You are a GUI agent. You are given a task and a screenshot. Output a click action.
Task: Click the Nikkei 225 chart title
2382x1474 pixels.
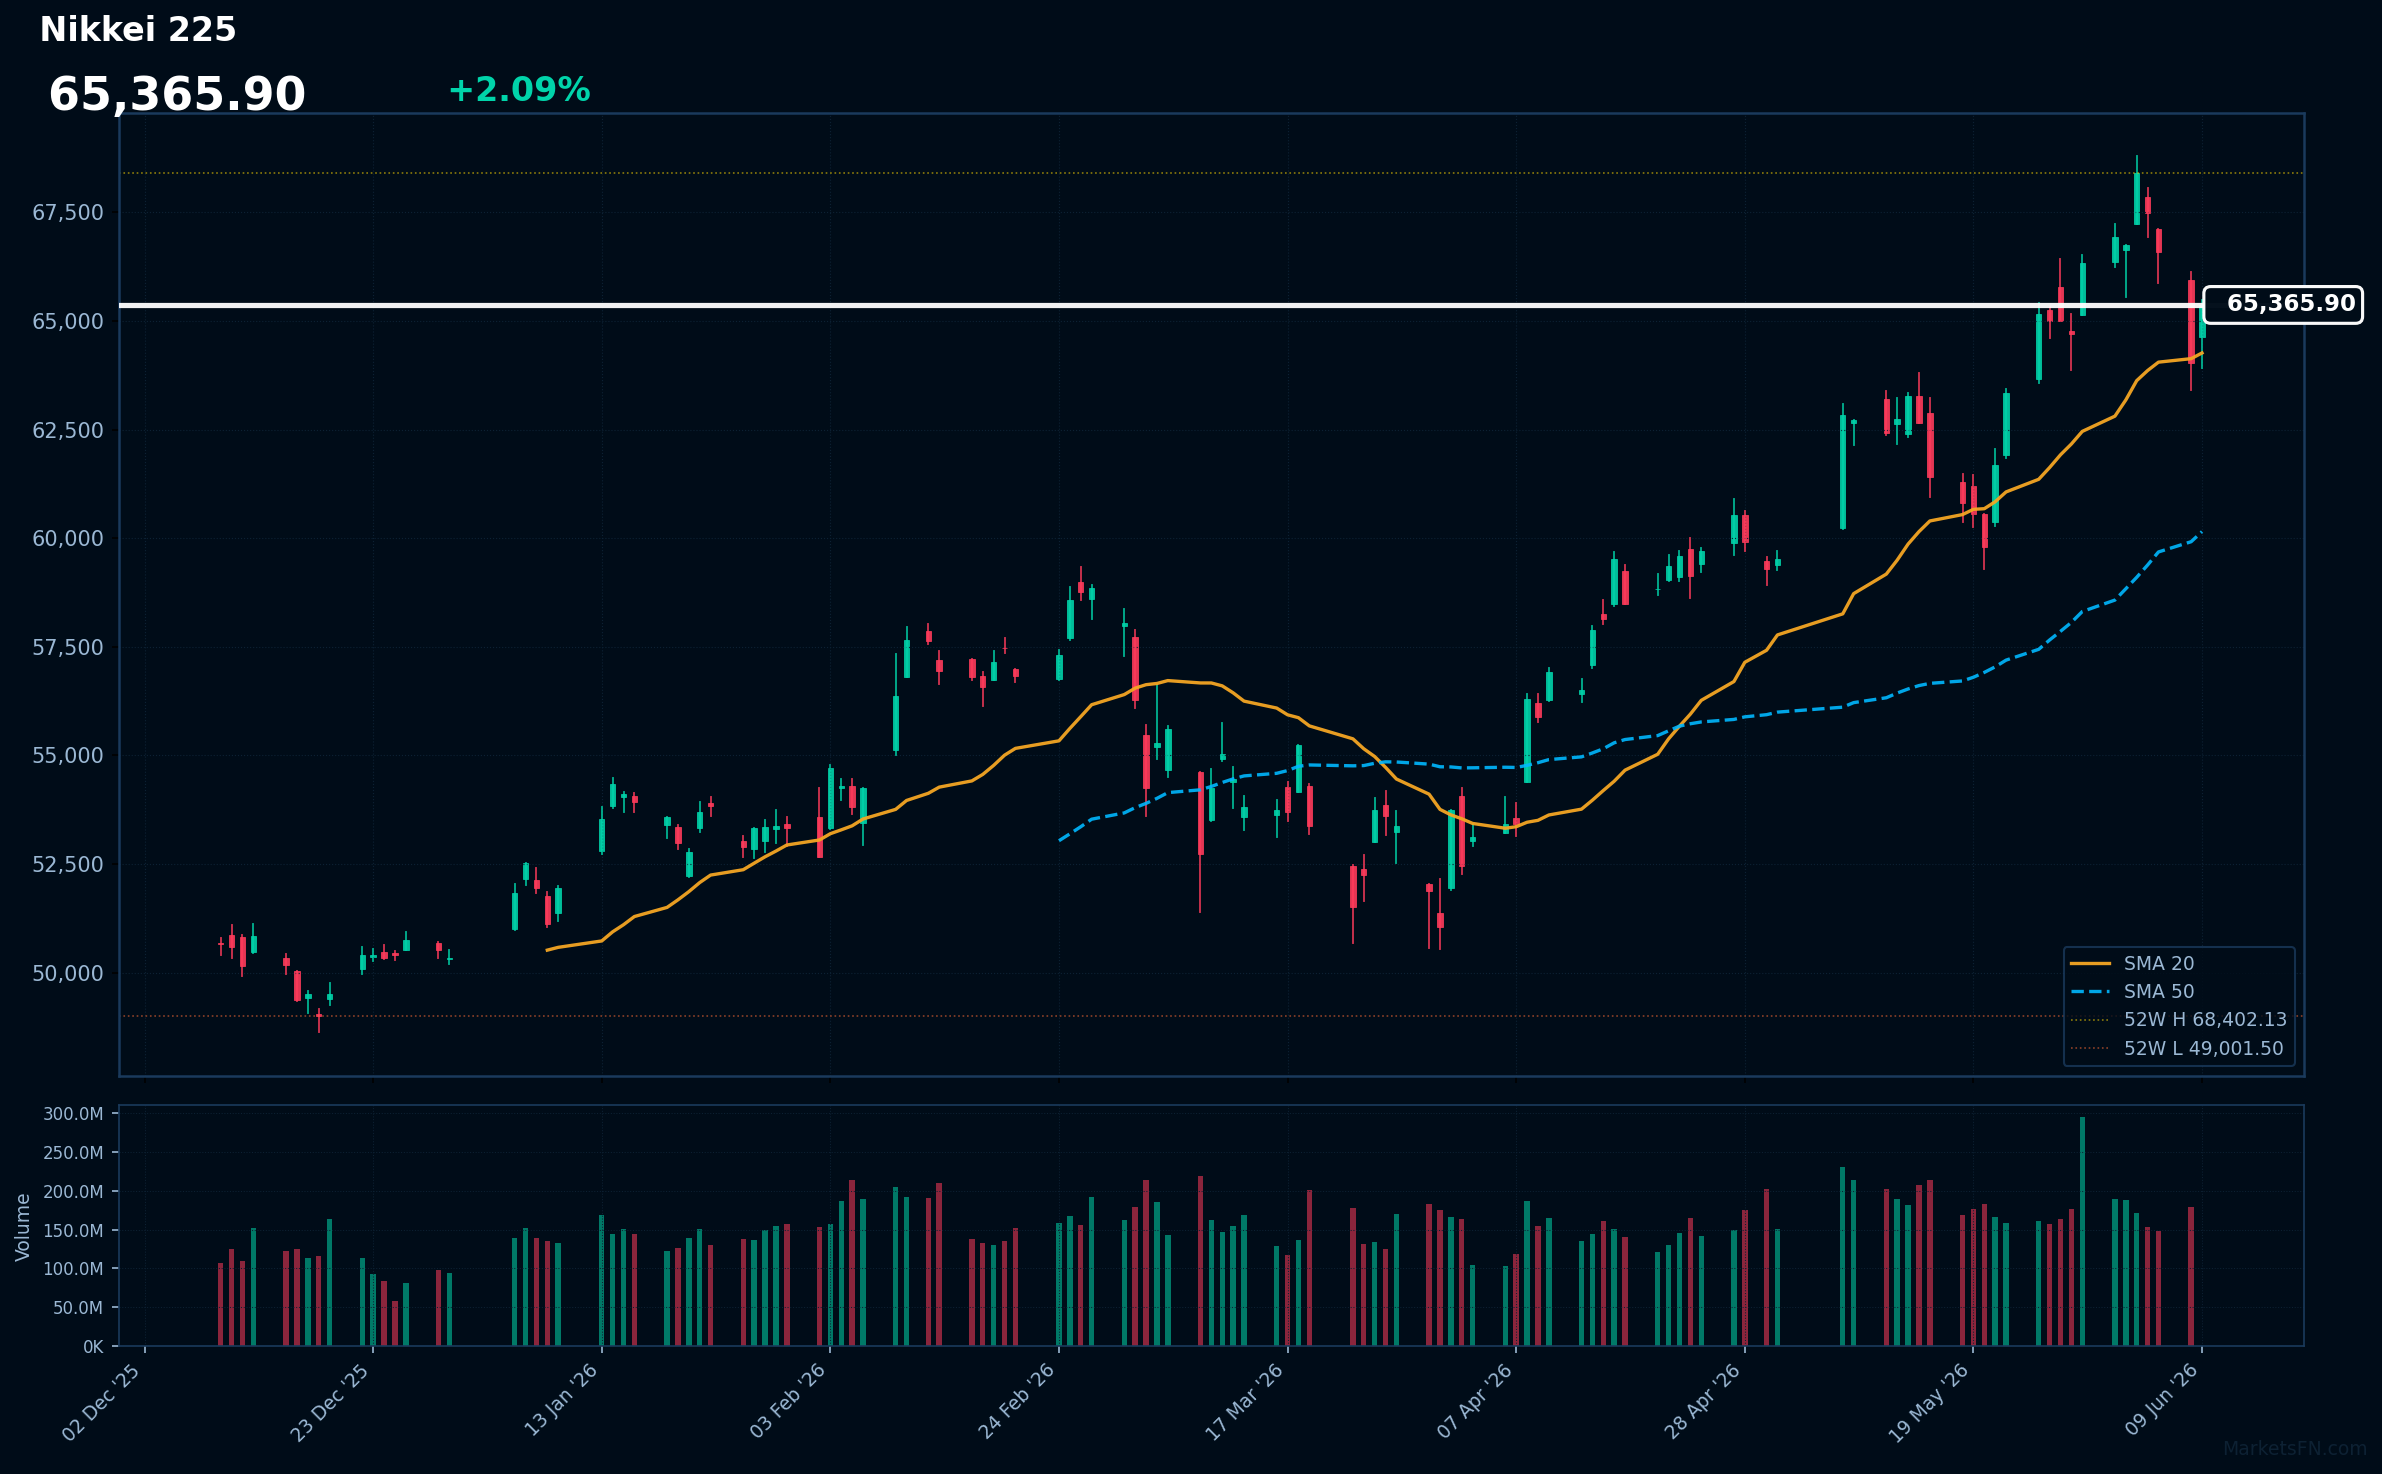138,30
